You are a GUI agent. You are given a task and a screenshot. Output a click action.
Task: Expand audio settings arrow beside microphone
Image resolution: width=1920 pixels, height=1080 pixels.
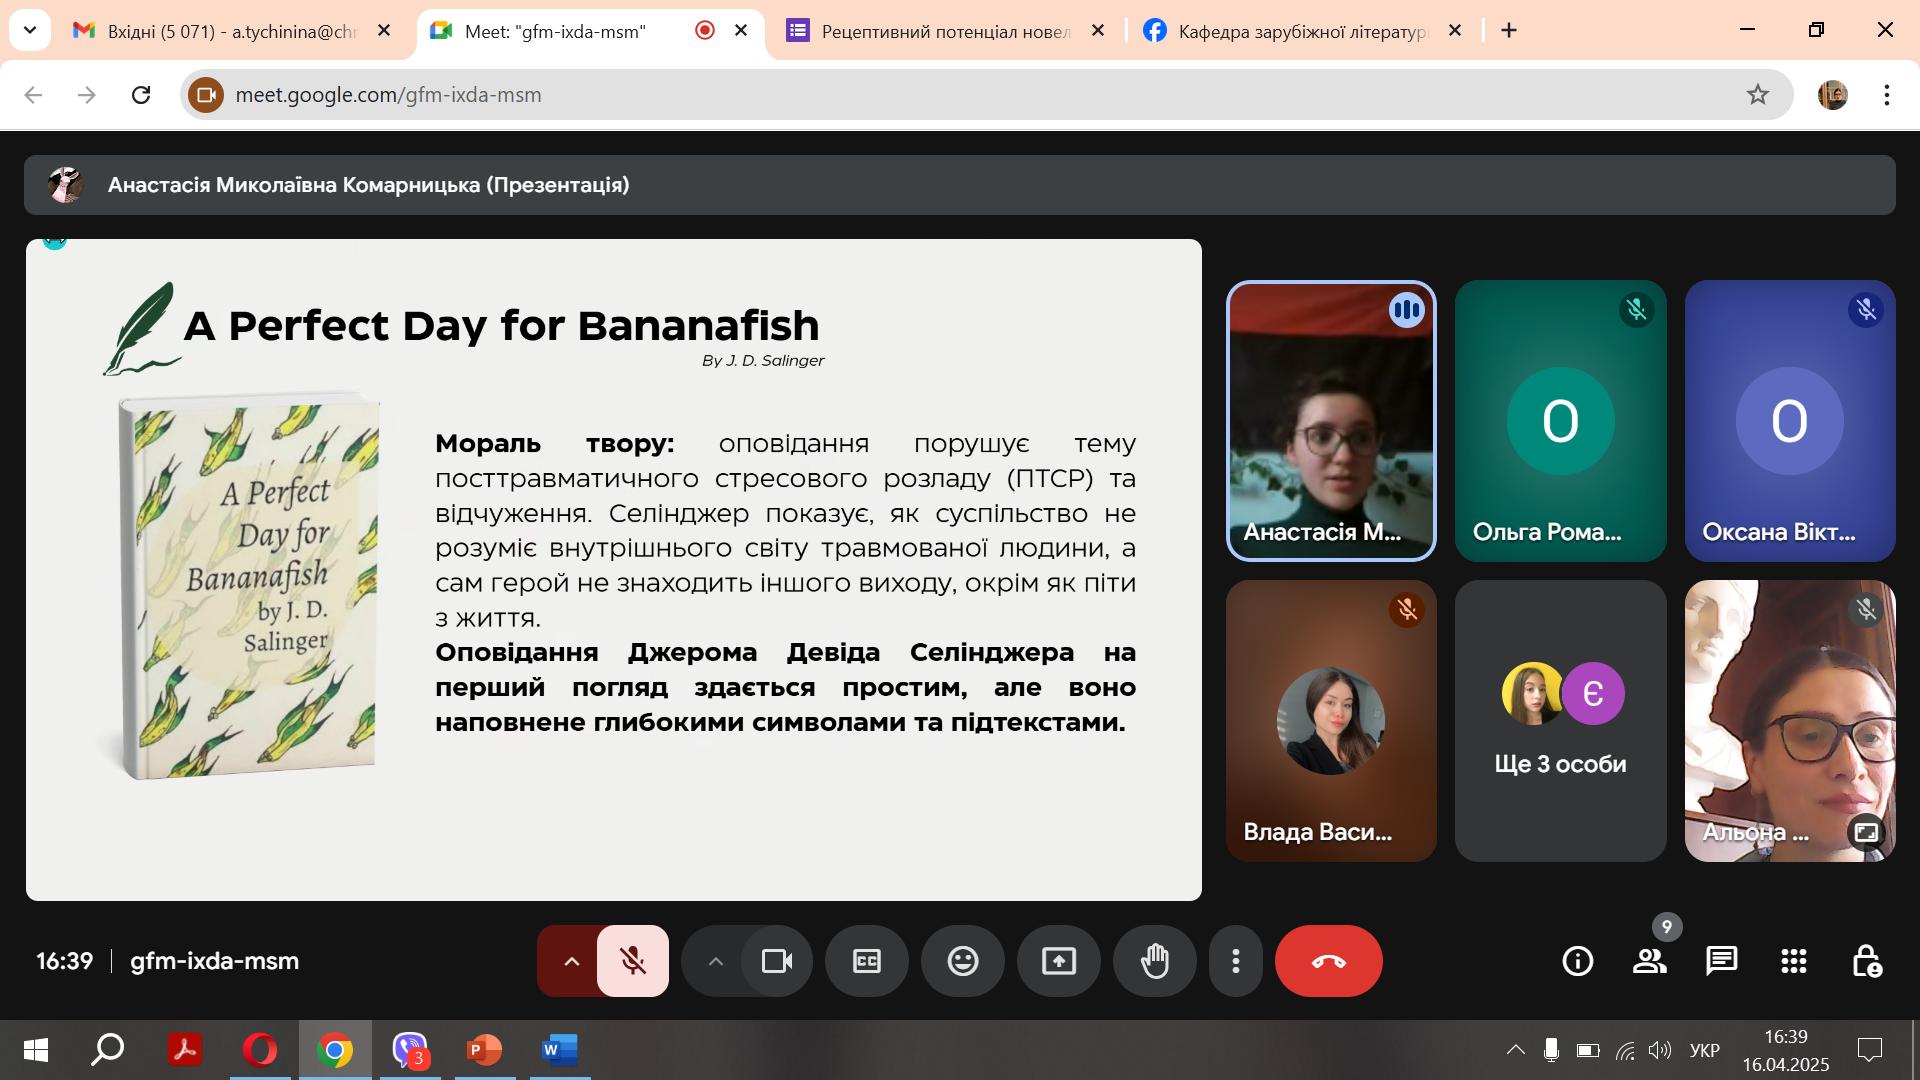tap(571, 961)
